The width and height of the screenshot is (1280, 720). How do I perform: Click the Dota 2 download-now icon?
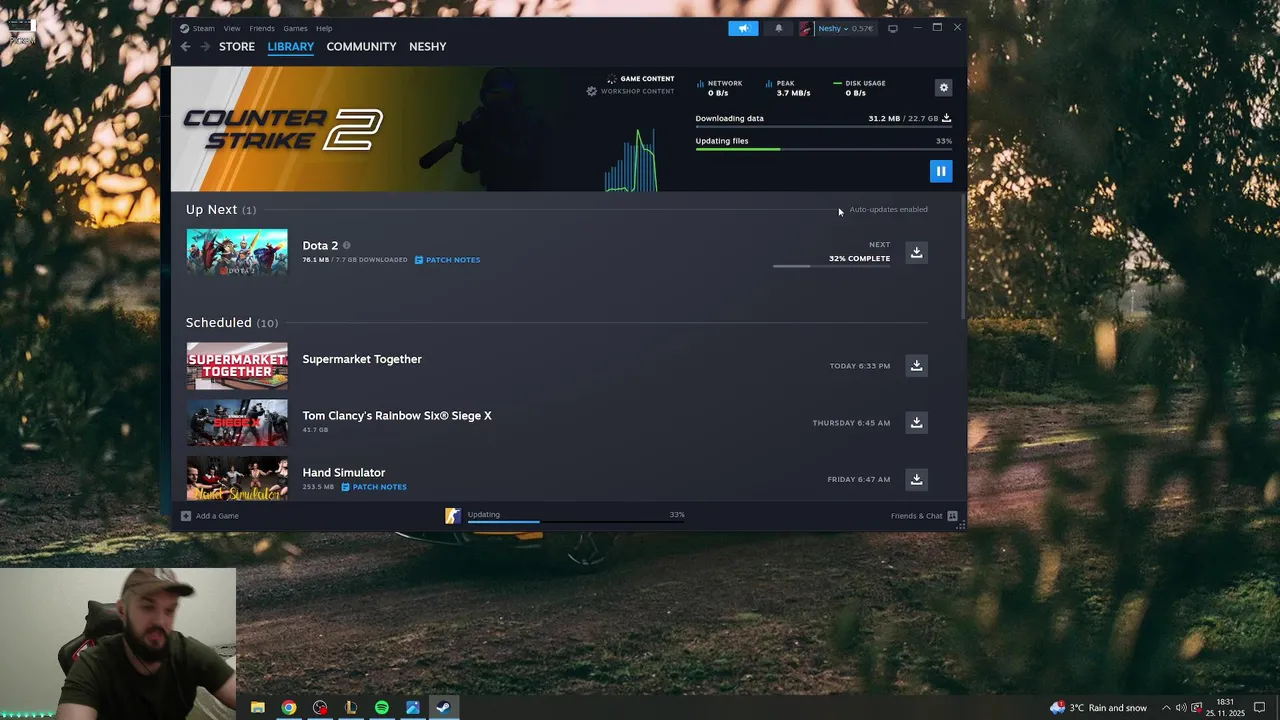916,252
